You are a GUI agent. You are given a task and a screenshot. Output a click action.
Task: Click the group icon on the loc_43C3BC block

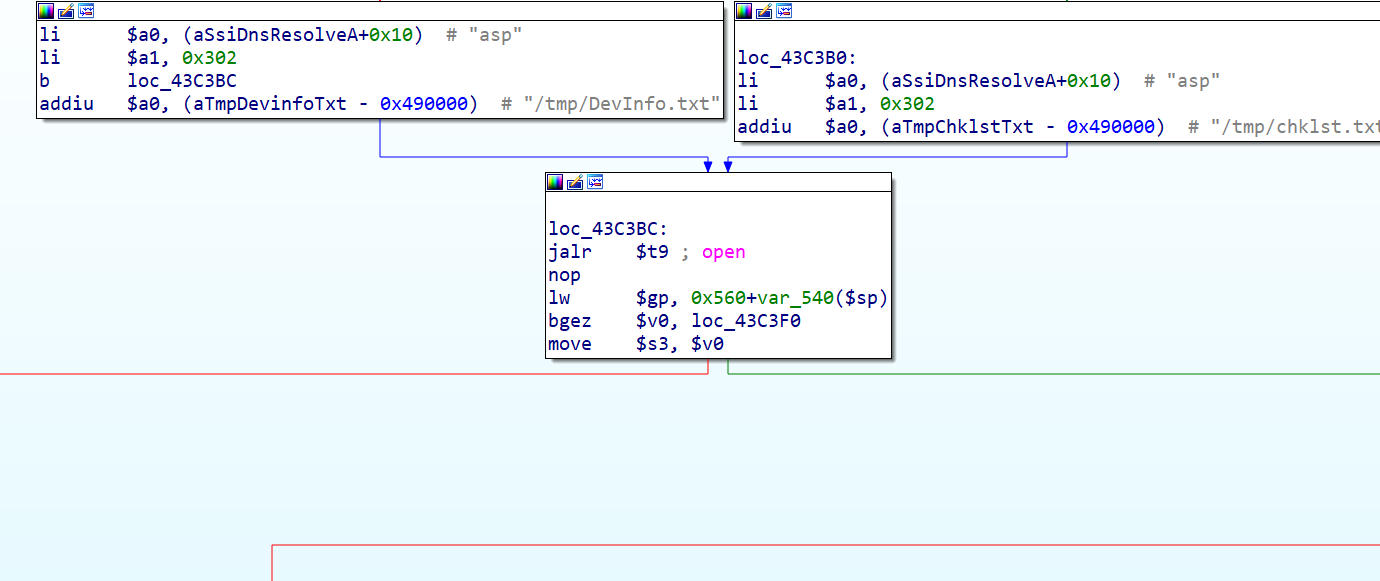tap(595, 182)
